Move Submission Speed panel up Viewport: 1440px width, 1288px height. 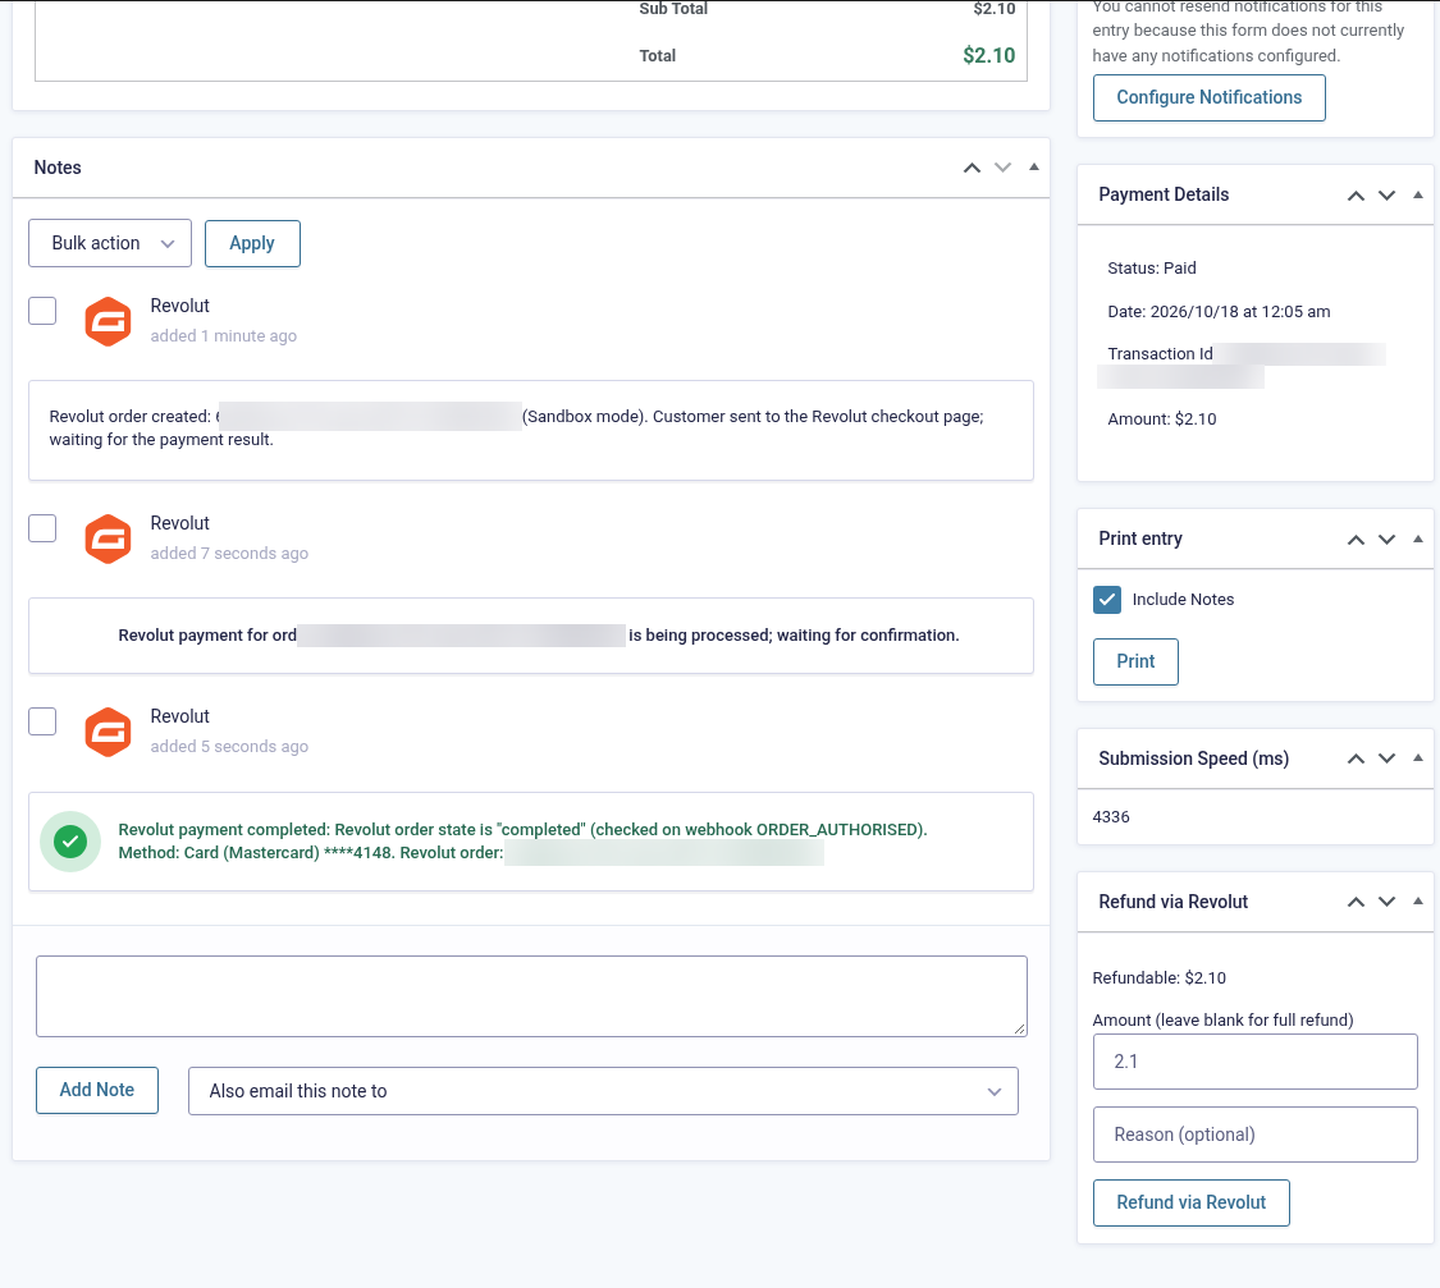(1356, 758)
